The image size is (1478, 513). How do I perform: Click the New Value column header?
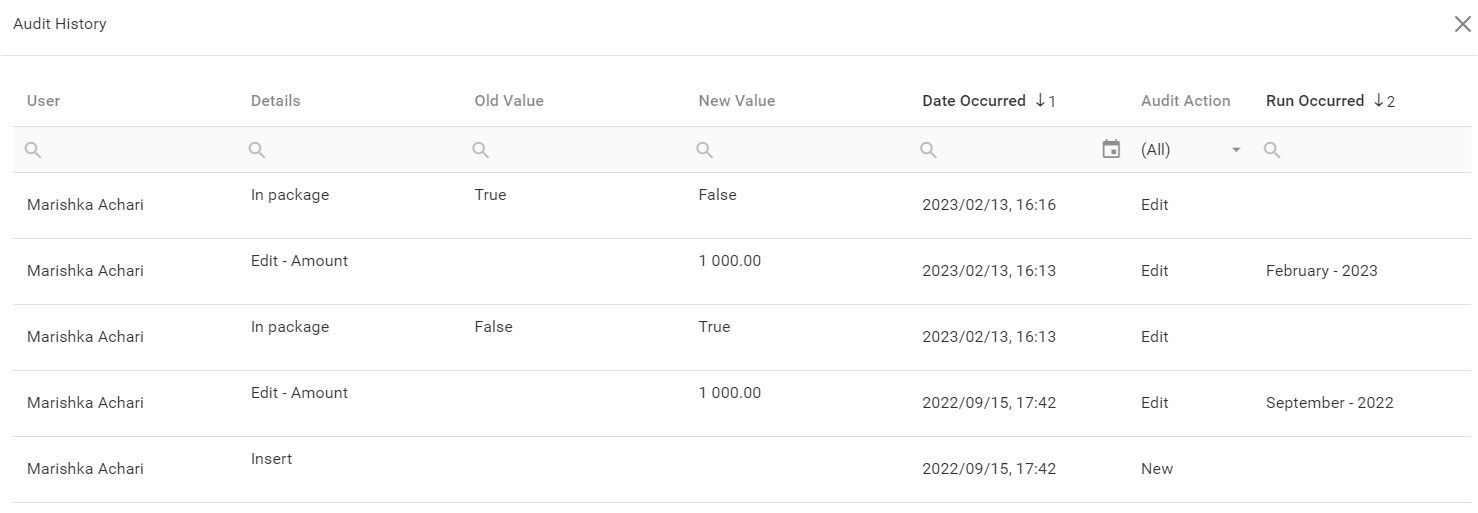pyautogui.click(x=736, y=101)
